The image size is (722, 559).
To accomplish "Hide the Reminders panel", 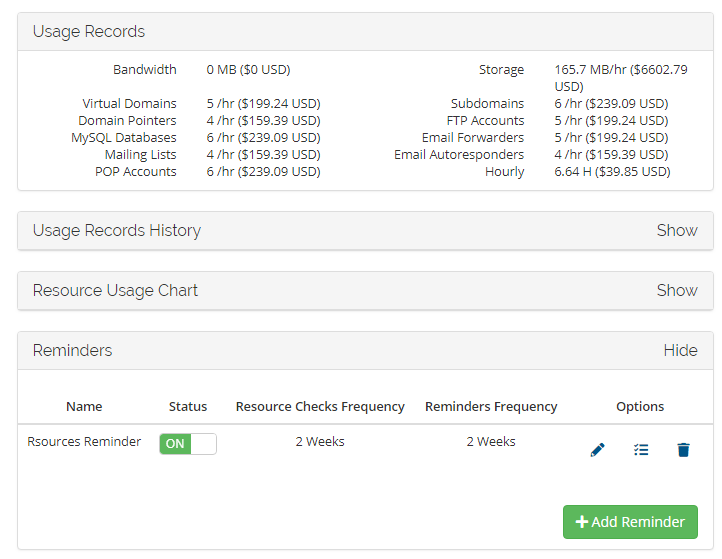I will [x=680, y=350].
